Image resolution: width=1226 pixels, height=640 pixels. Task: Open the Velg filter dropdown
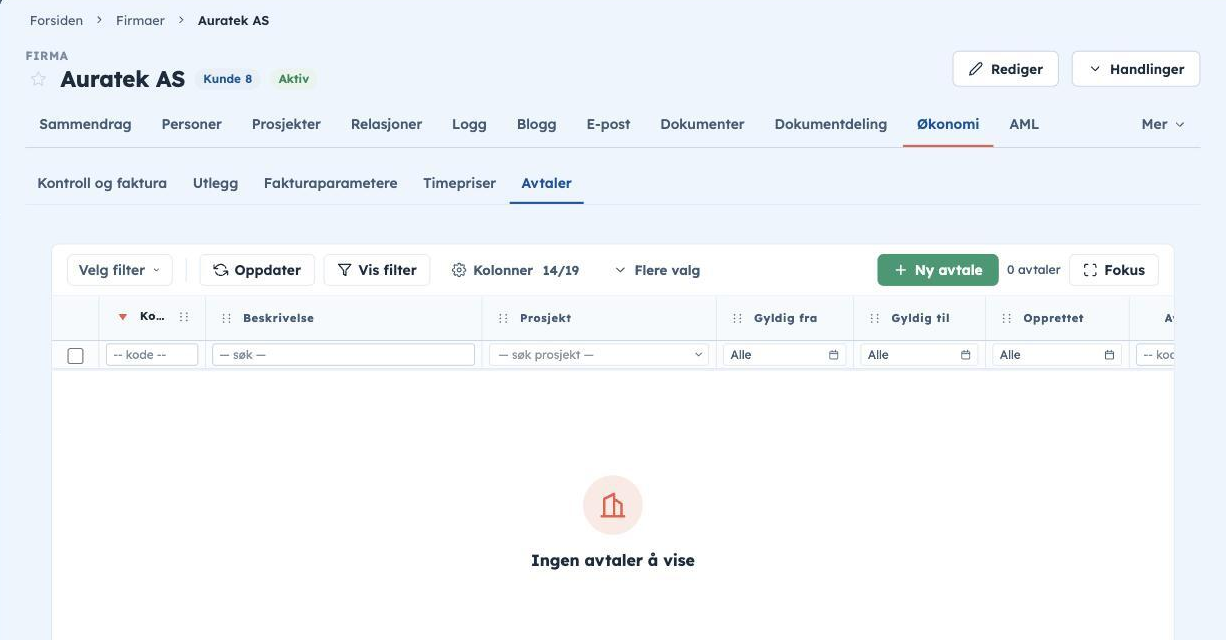point(120,270)
